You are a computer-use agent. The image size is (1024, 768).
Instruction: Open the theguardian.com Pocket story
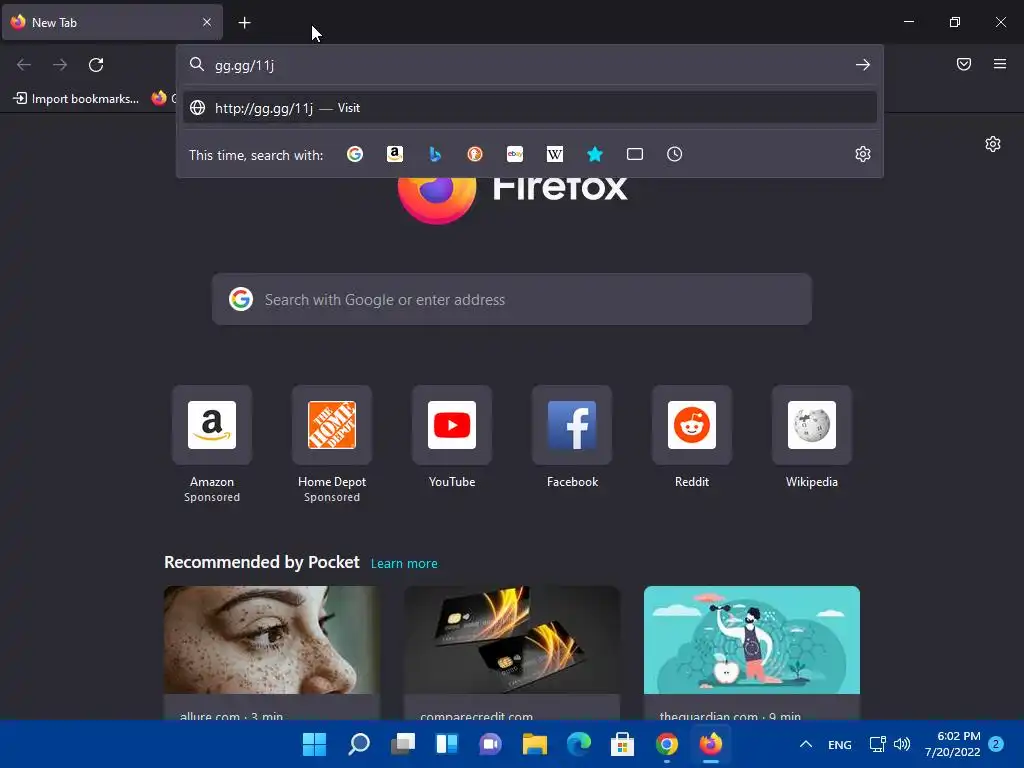click(x=752, y=653)
